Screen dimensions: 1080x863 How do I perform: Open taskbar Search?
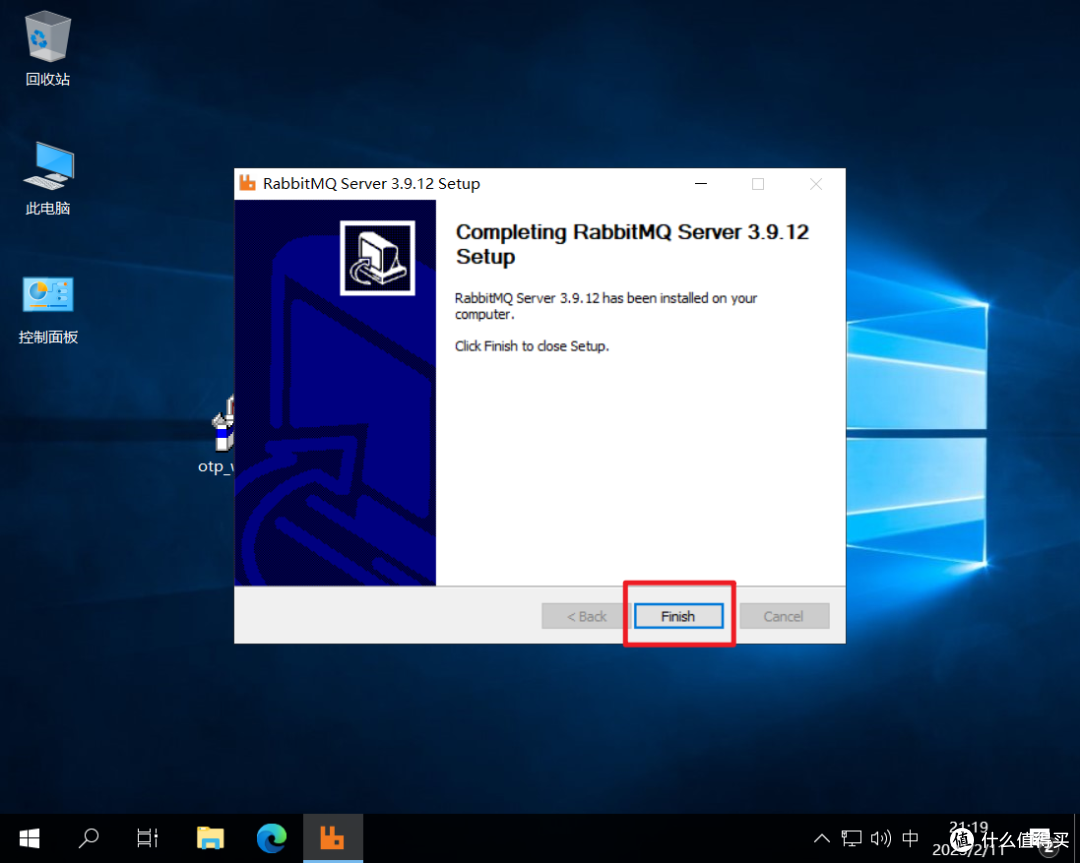[x=89, y=838]
